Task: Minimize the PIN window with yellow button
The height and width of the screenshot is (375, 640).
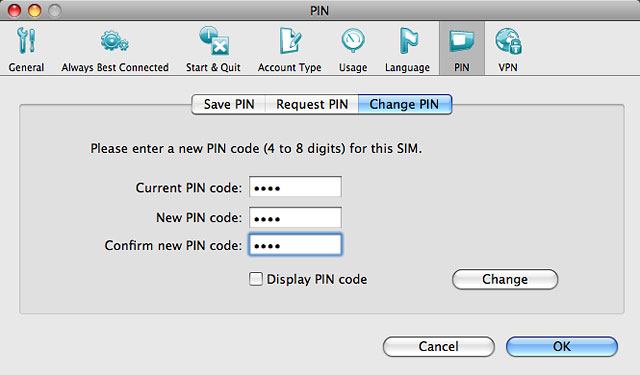Action: tap(34, 10)
